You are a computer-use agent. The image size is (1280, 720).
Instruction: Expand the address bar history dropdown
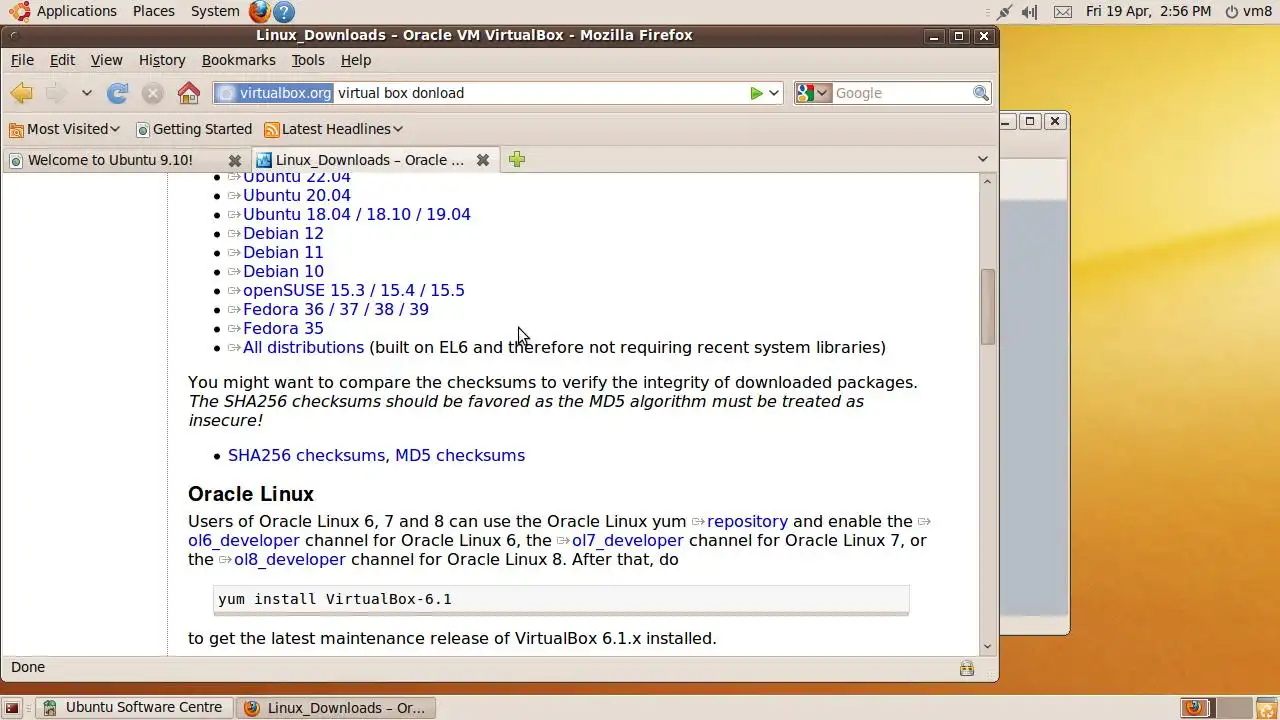pos(774,93)
